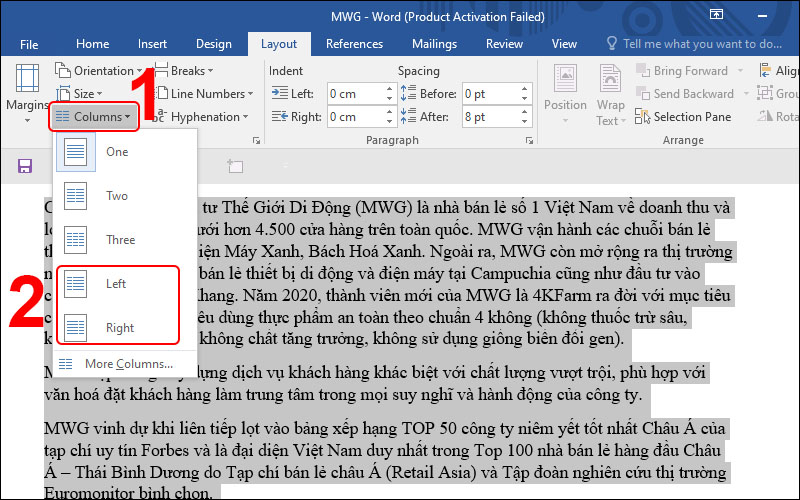Decrease the Indent Right value with down arrow

pos(390,122)
